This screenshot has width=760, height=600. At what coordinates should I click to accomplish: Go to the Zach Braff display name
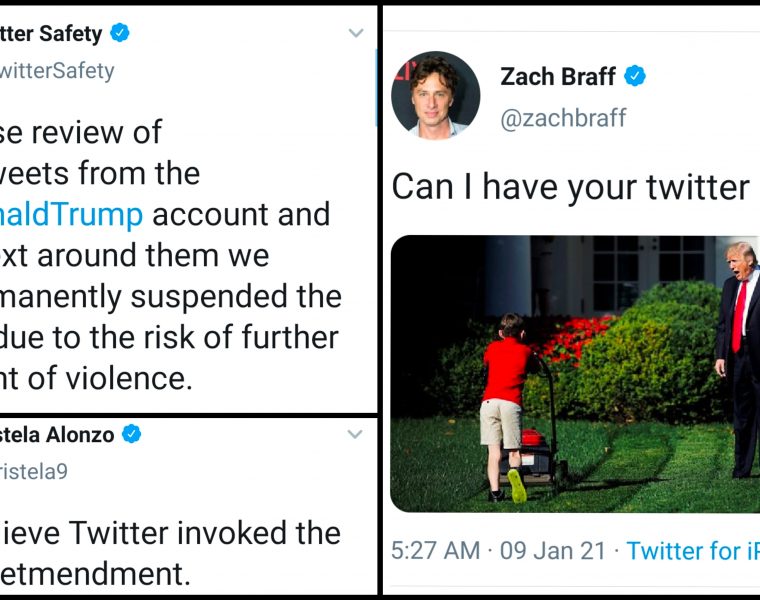(557, 76)
